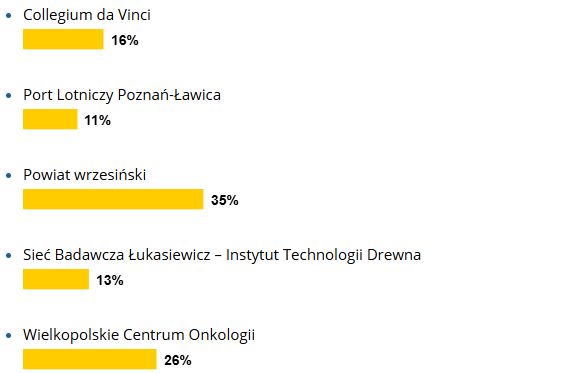
Task: Click the Sieć Badawcza Łukasiewicz text
Action: click(117, 255)
